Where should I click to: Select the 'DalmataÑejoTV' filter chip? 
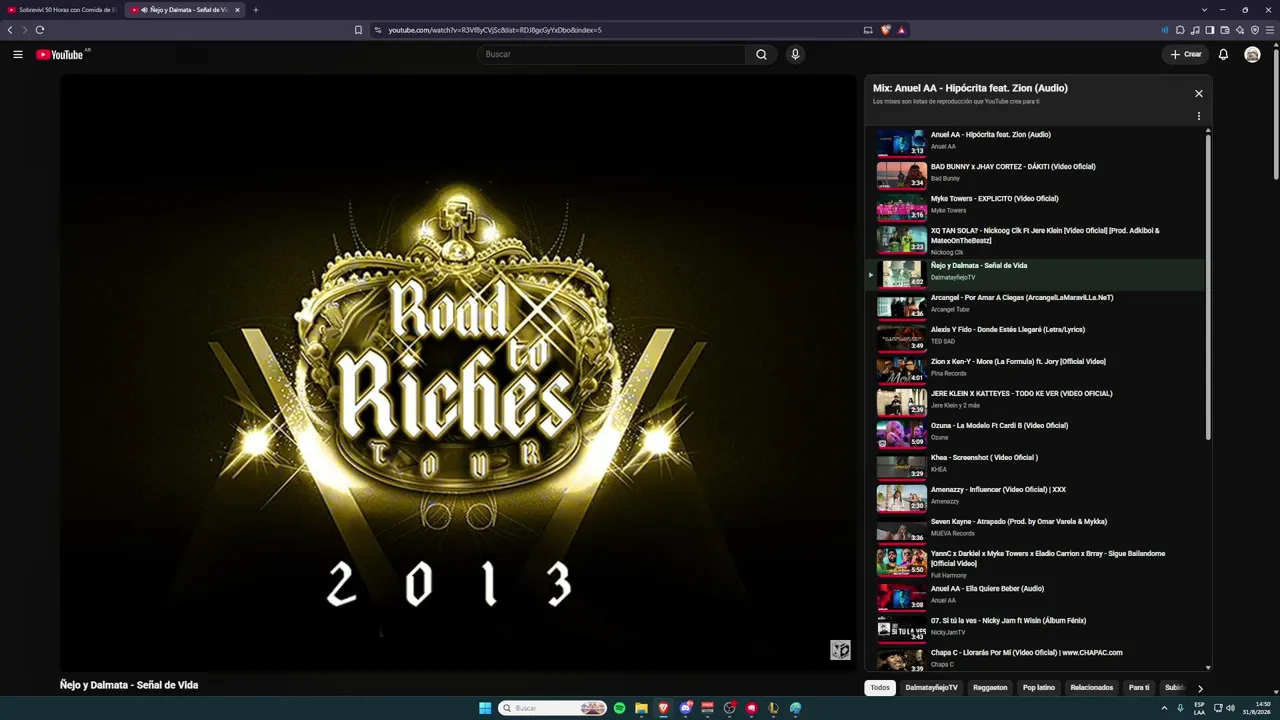click(x=931, y=688)
